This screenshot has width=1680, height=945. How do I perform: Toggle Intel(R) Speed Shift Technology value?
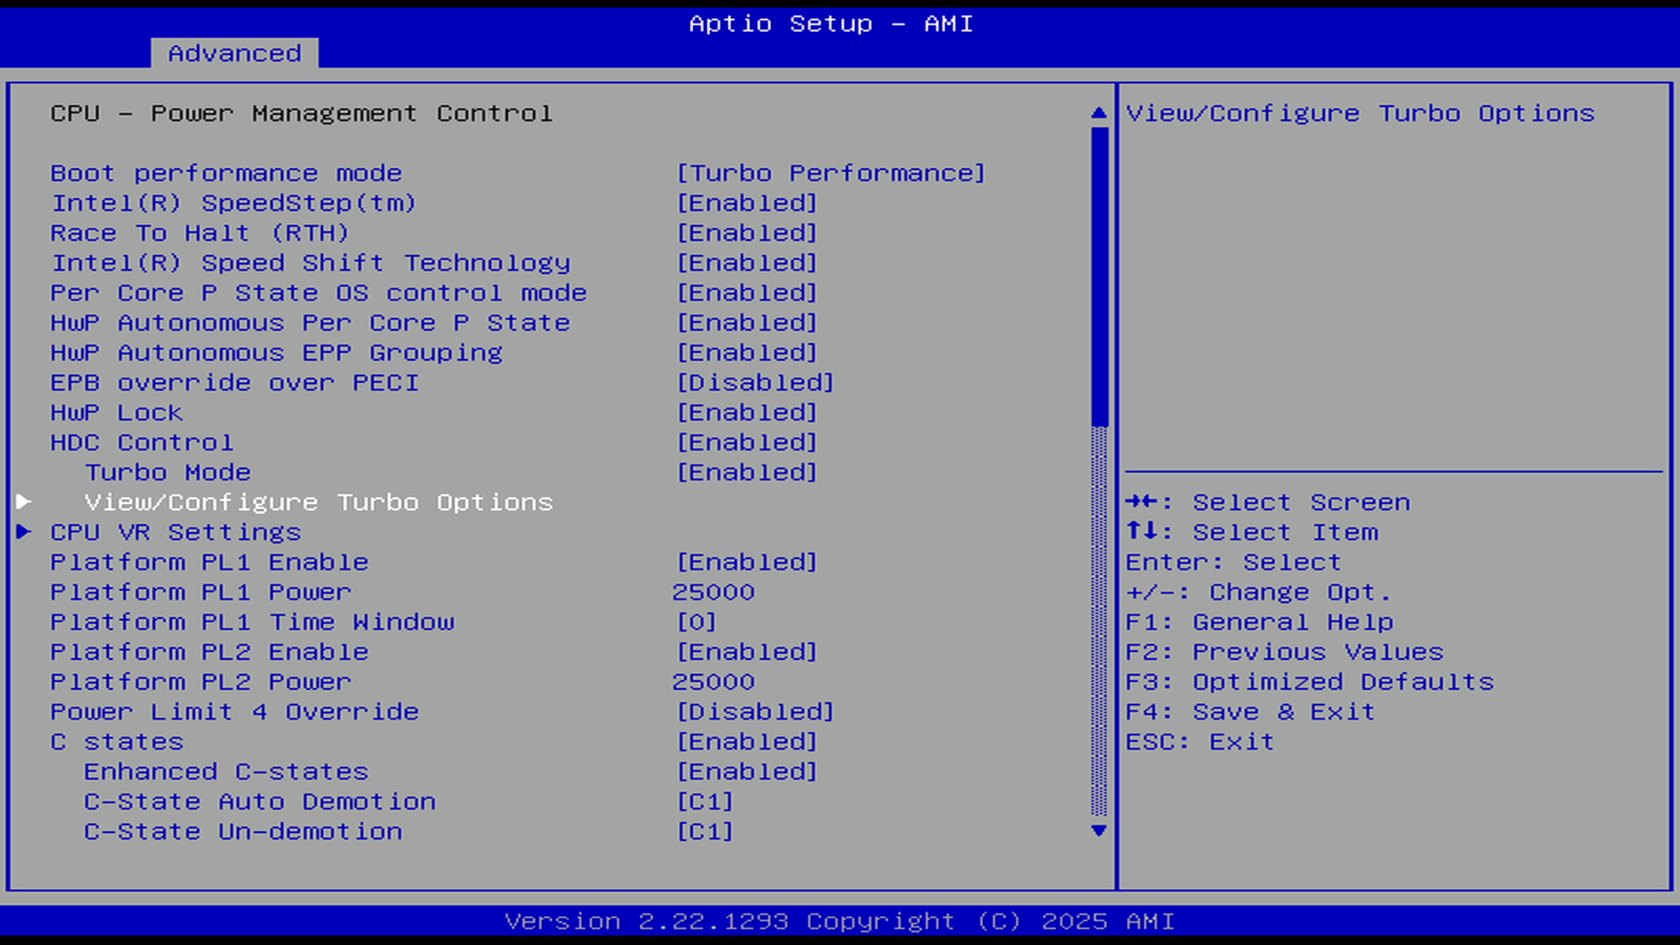[747, 263]
